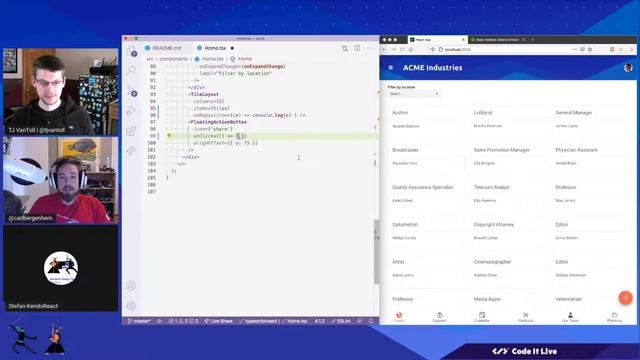Viewport: 640px width, 360px height.
Task: Open Run and Debug view in VS Code
Action: point(131,111)
